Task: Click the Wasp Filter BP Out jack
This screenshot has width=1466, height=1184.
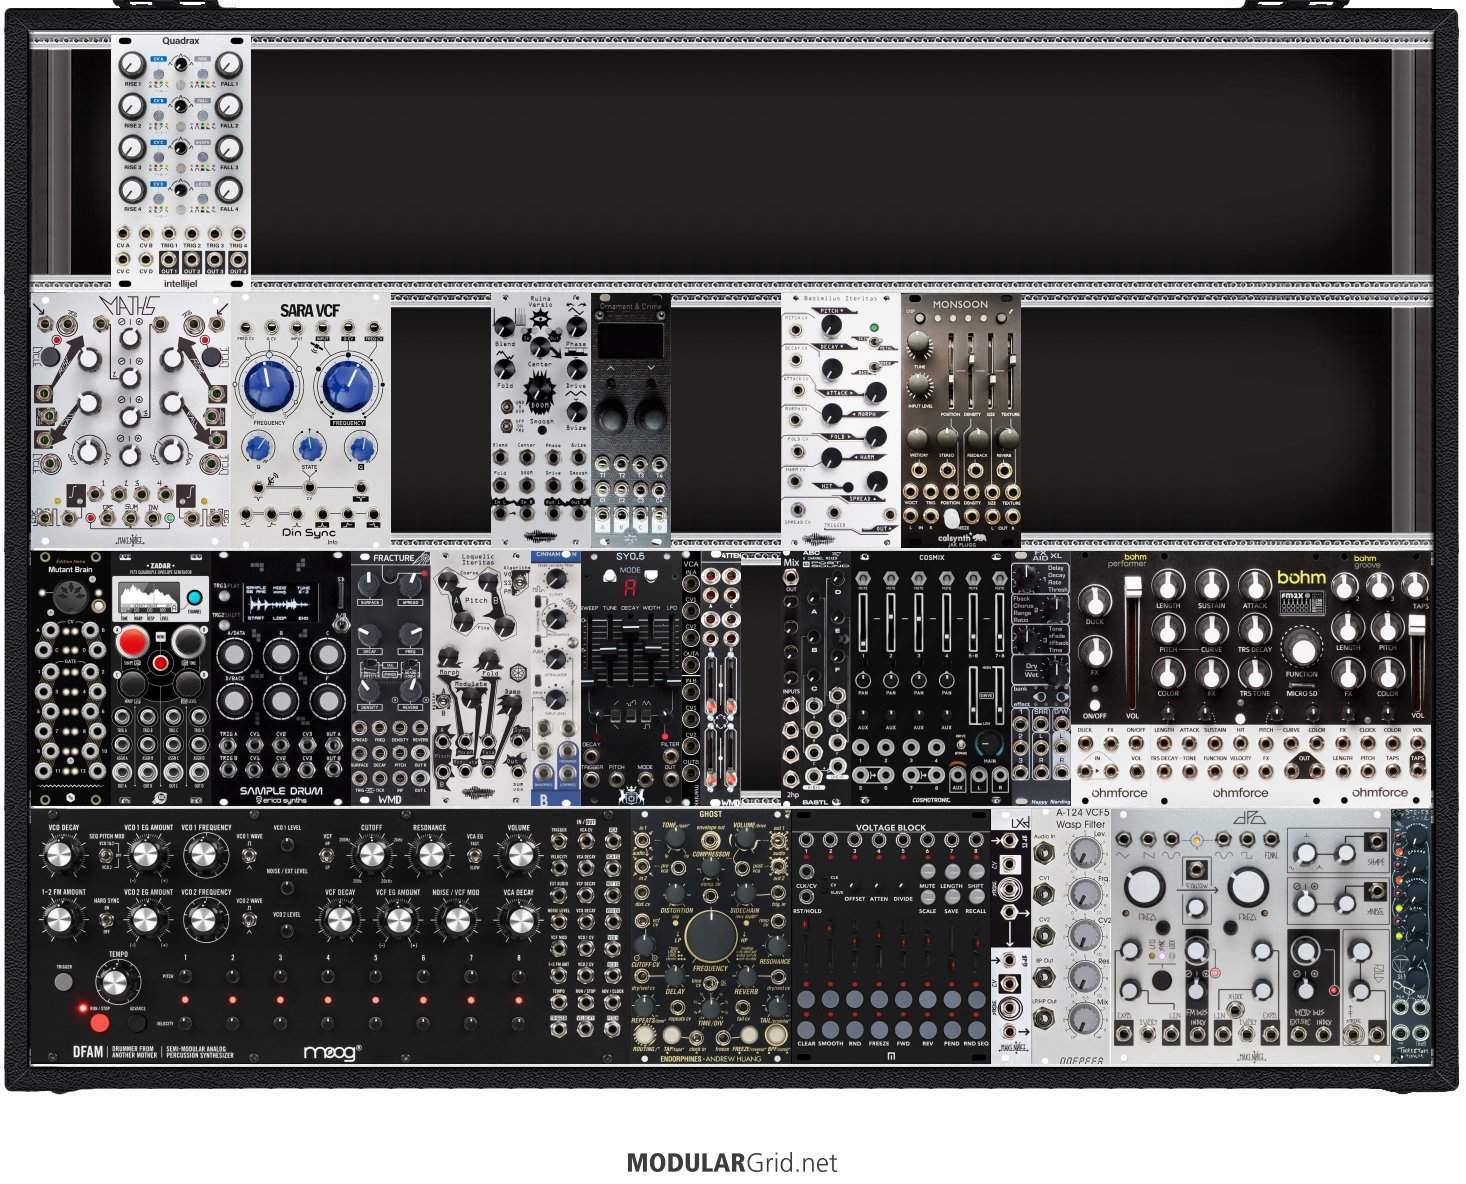Action: (1043, 975)
